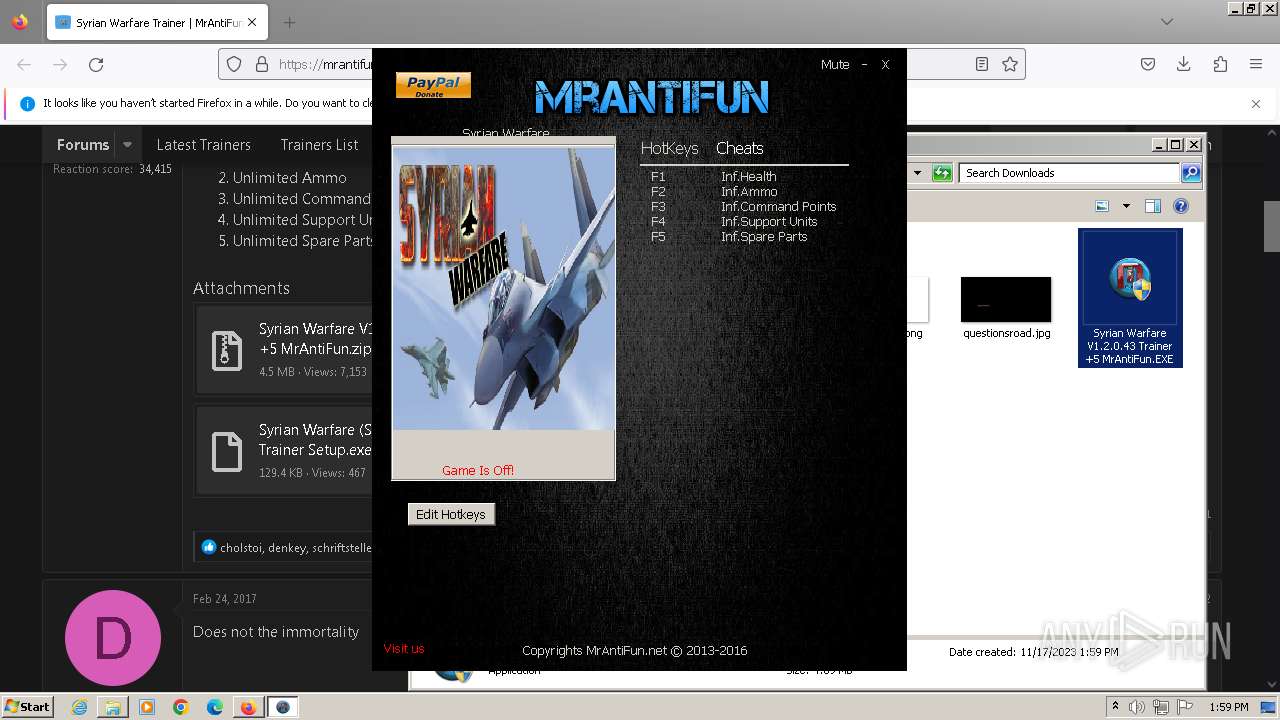The image size is (1280, 720).
Task: Open Internet Explorer from taskbar
Action: coord(79,707)
